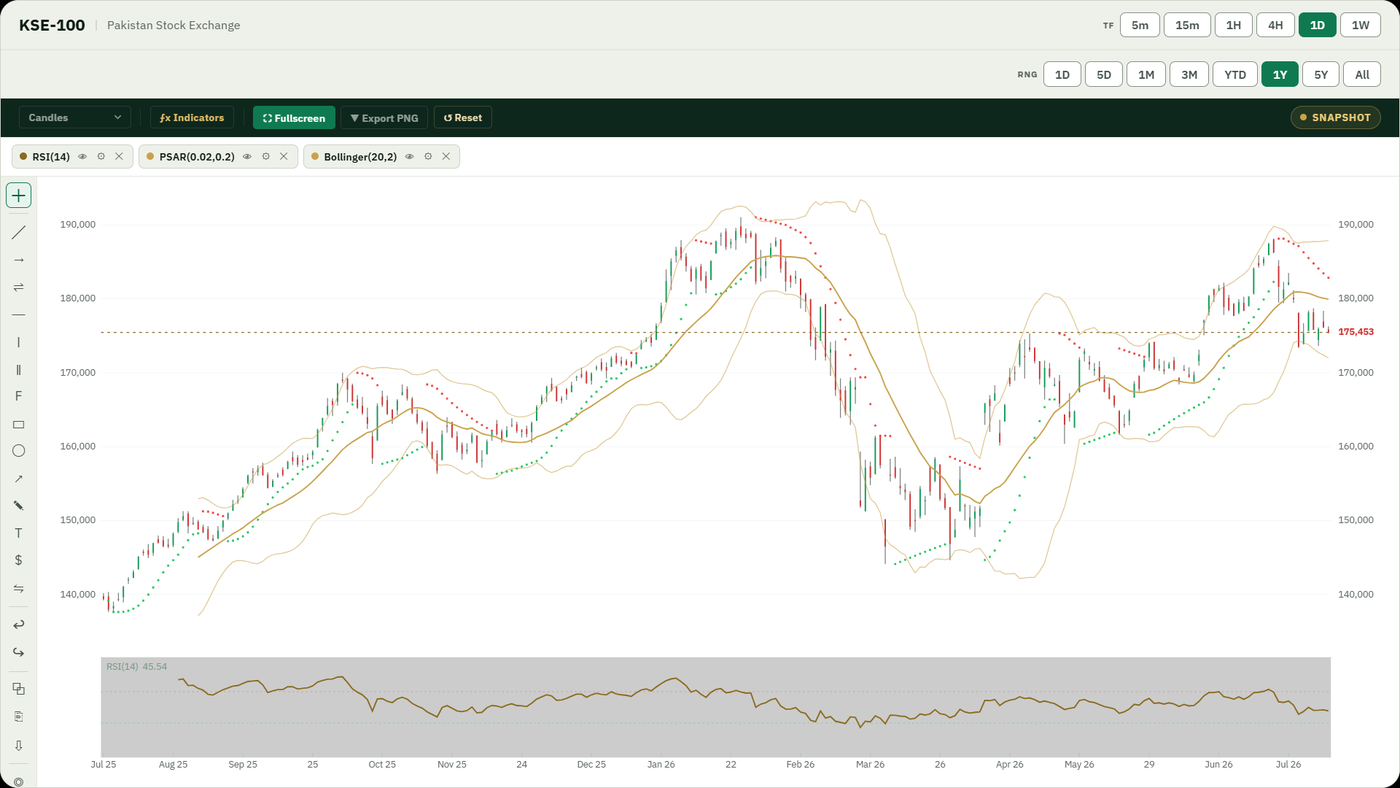The width and height of the screenshot is (1400, 788).
Task: Set range to 5D
Action: [1104, 74]
